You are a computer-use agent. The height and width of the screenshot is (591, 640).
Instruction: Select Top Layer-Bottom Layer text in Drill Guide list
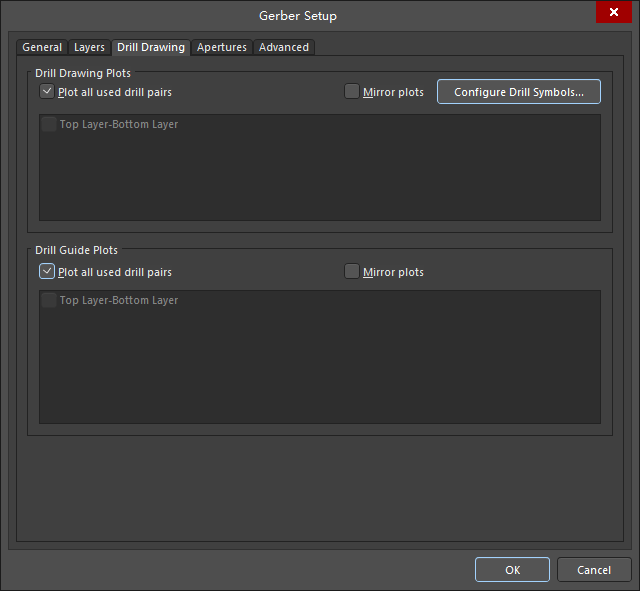pos(119,300)
